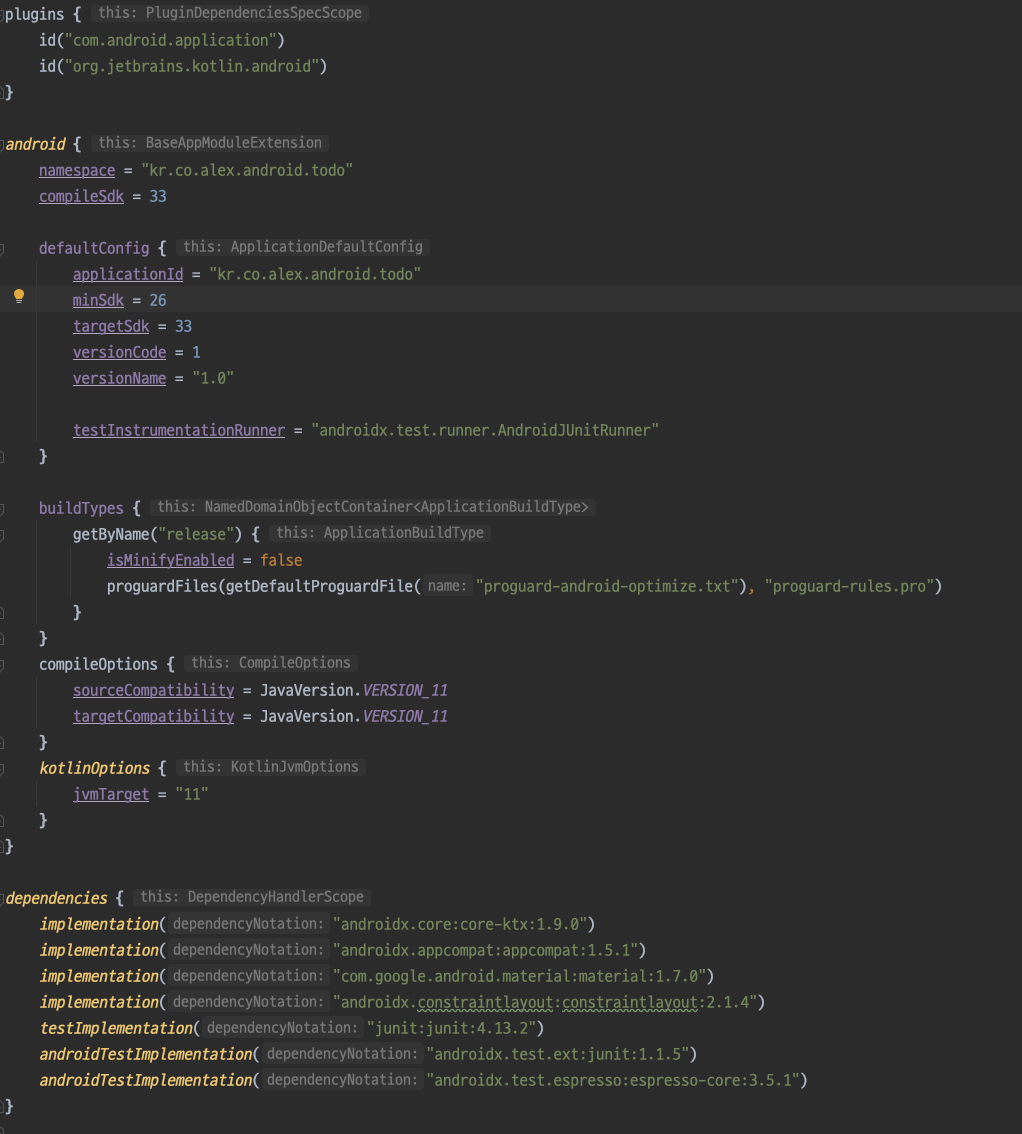Click the compileSdk value 33
Image resolution: width=1022 pixels, height=1134 pixels.
click(x=158, y=197)
